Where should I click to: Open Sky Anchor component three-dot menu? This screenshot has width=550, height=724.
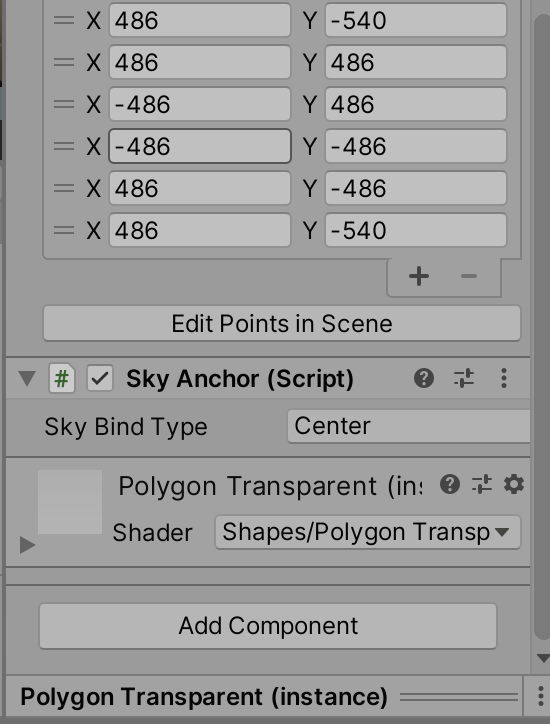click(504, 379)
